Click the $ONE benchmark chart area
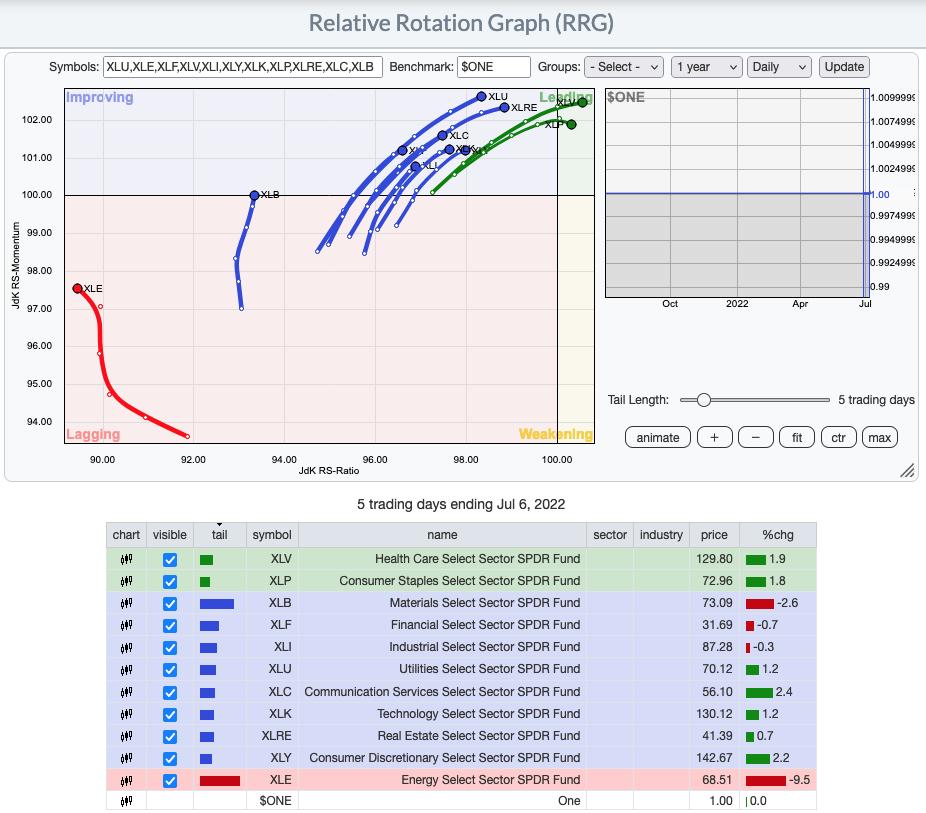The width and height of the screenshot is (926, 813). pos(737,193)
